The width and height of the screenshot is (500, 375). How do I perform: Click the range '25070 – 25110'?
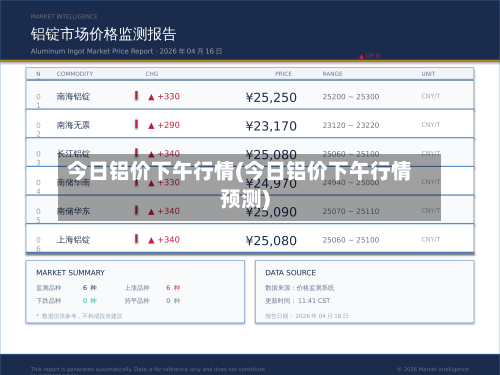click(x=351, y=211)
